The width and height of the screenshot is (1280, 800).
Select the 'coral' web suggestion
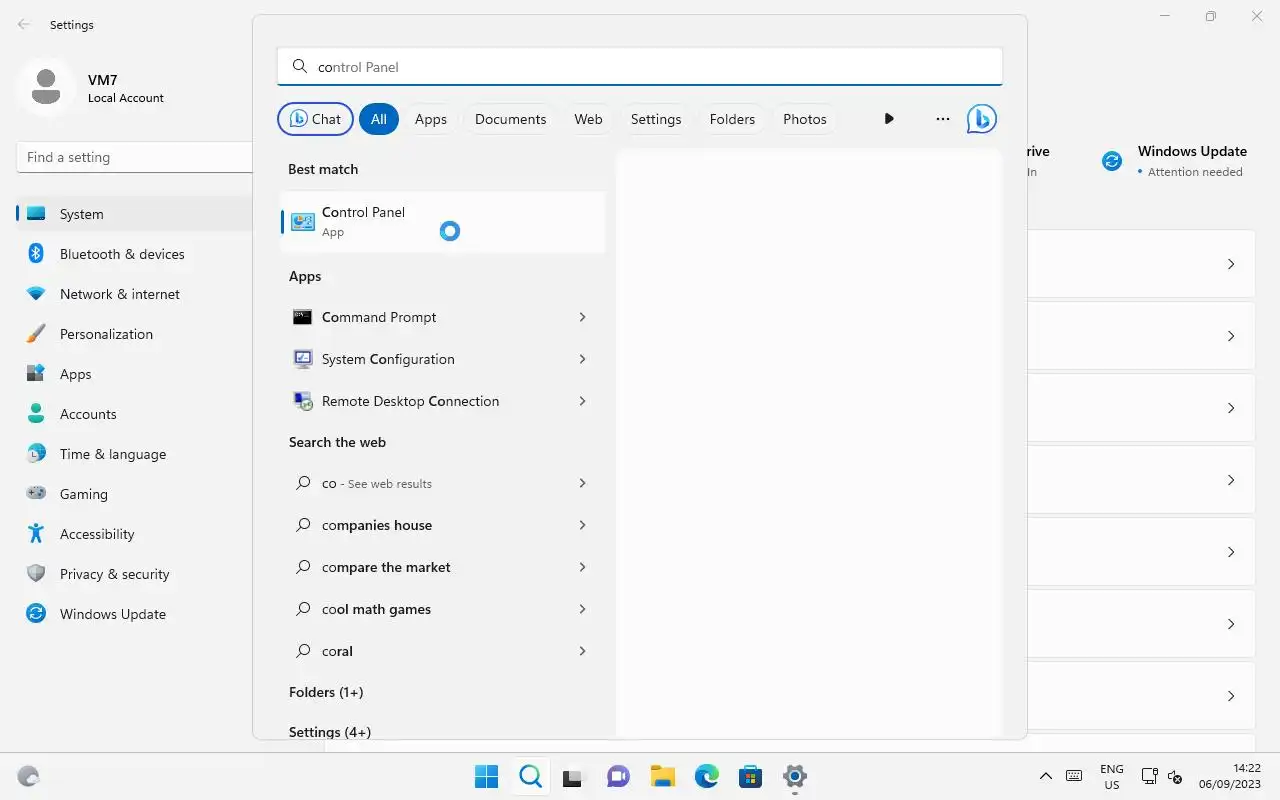[x=443, y=651]
